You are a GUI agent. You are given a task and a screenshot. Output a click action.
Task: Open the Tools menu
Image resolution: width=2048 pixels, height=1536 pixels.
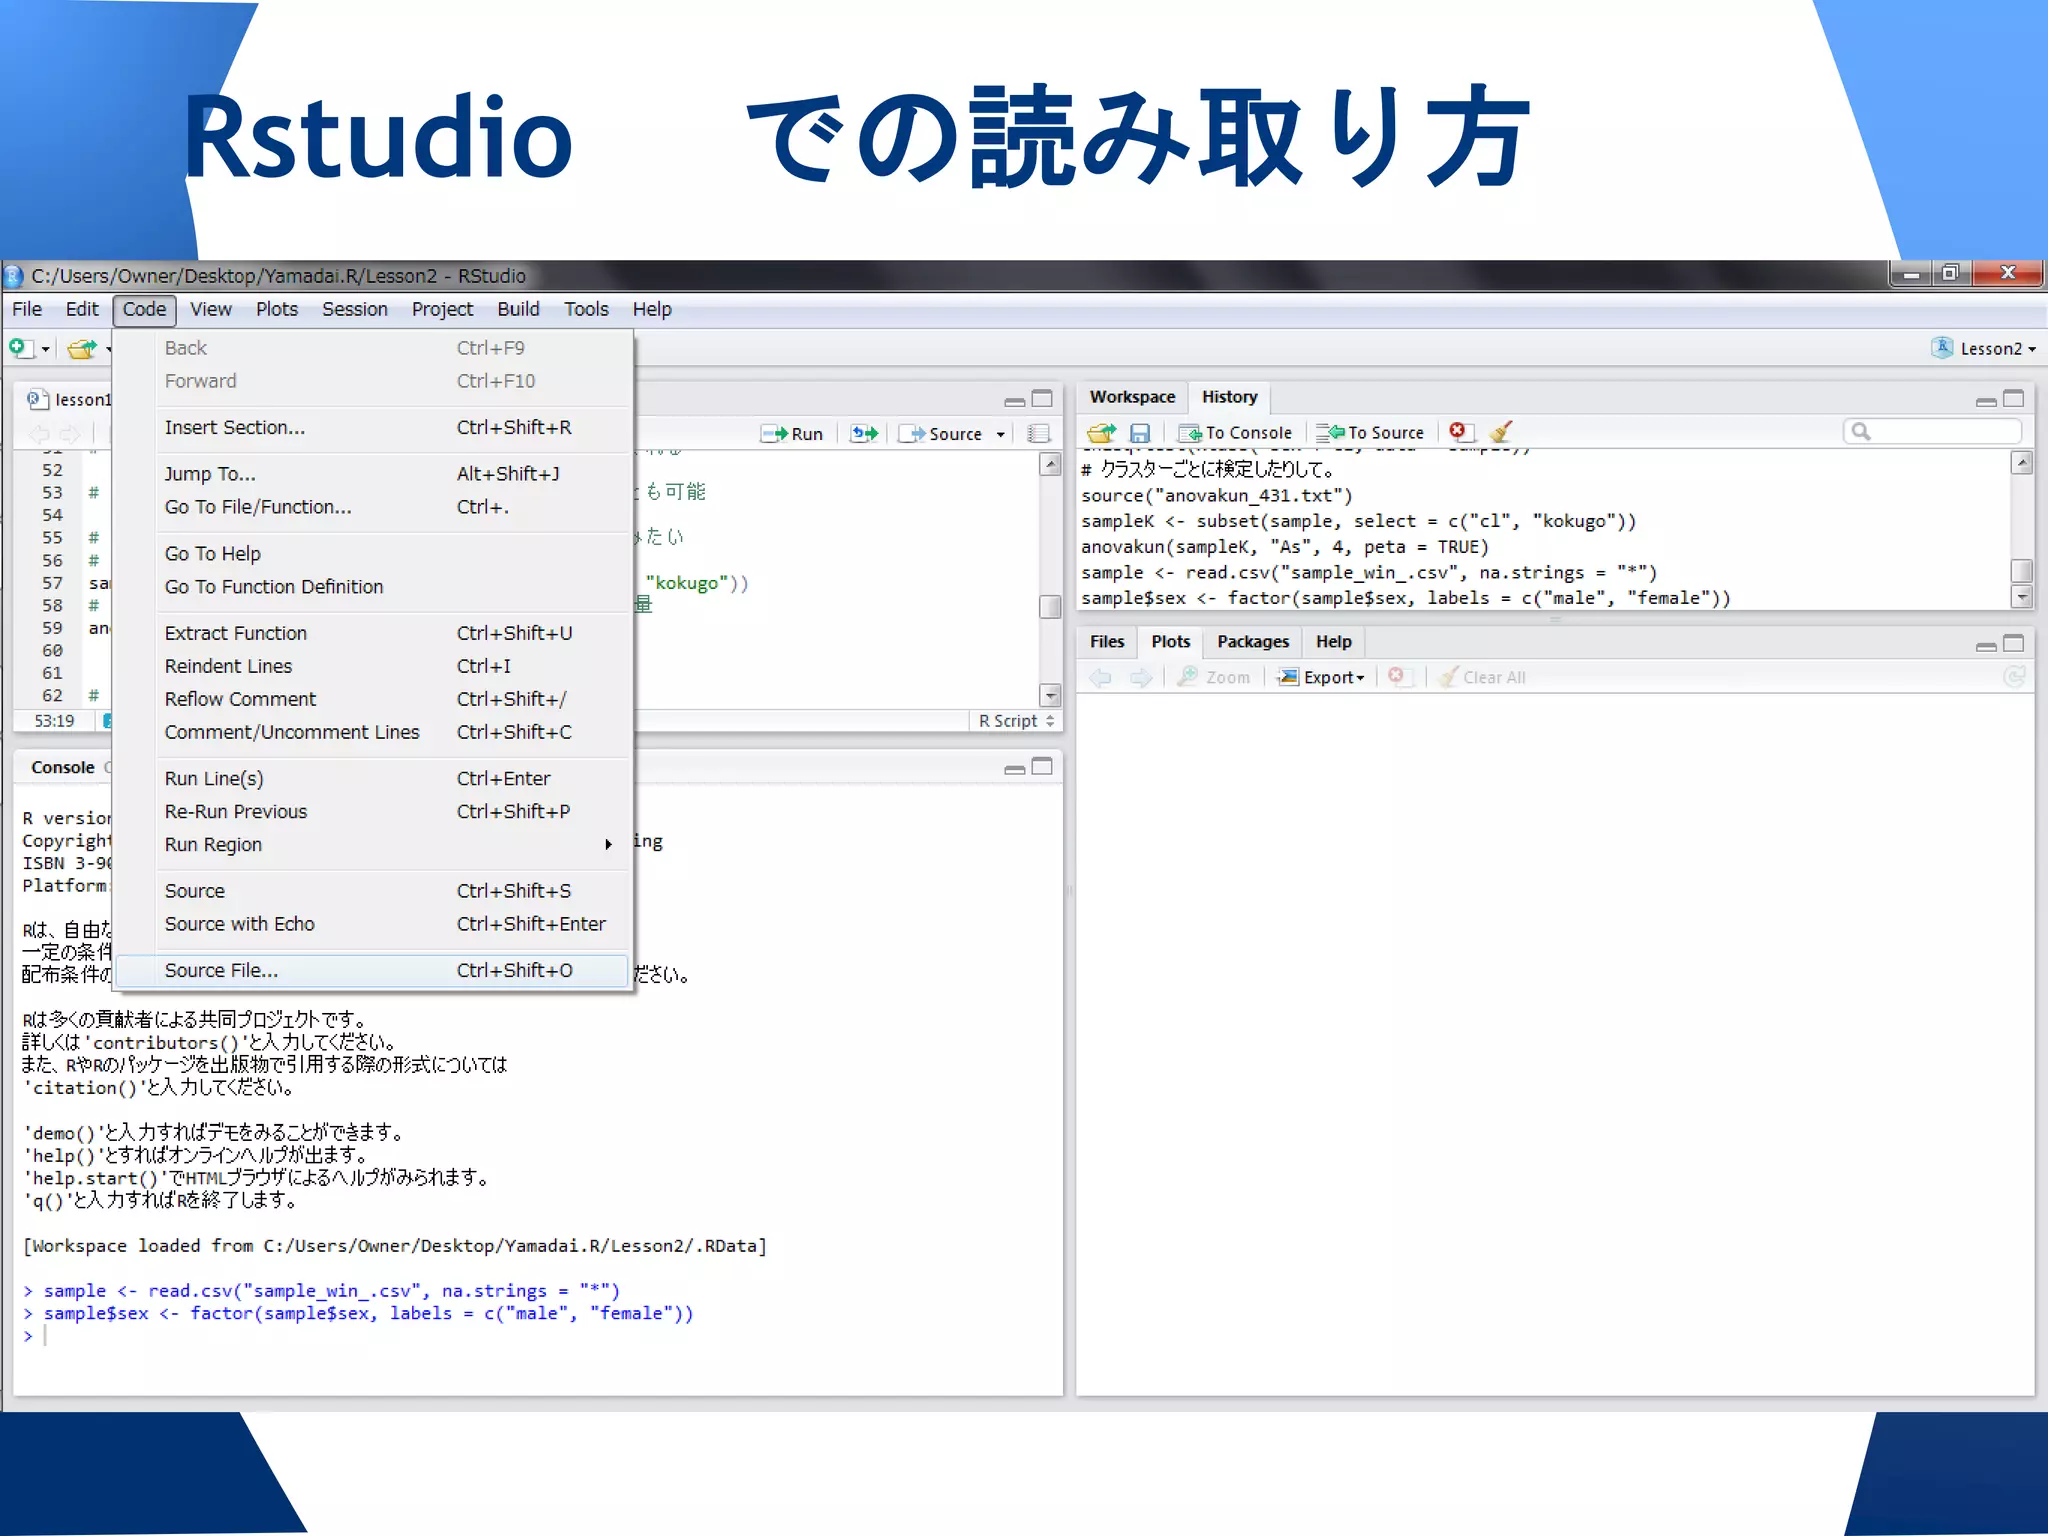[586, 310]
